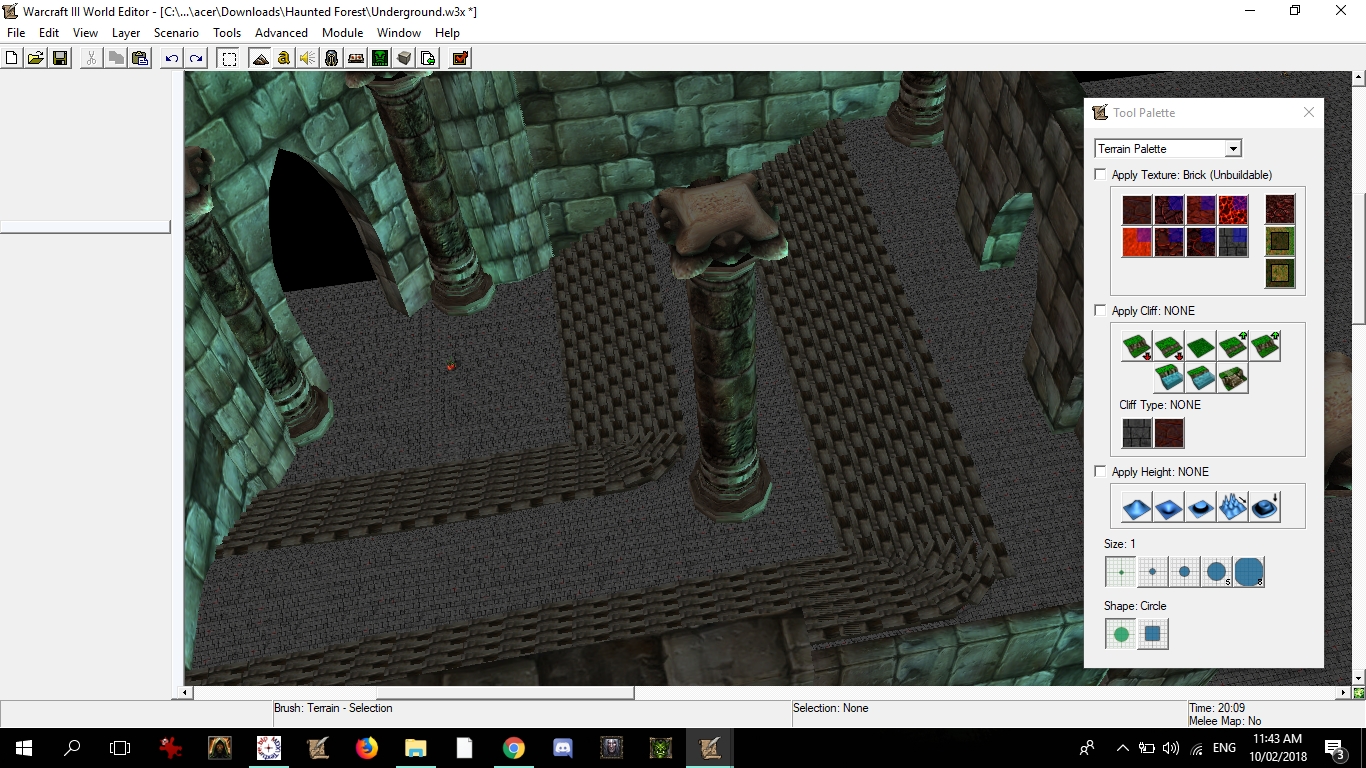Close the Tool Palette window

[x=1308, y=113]
